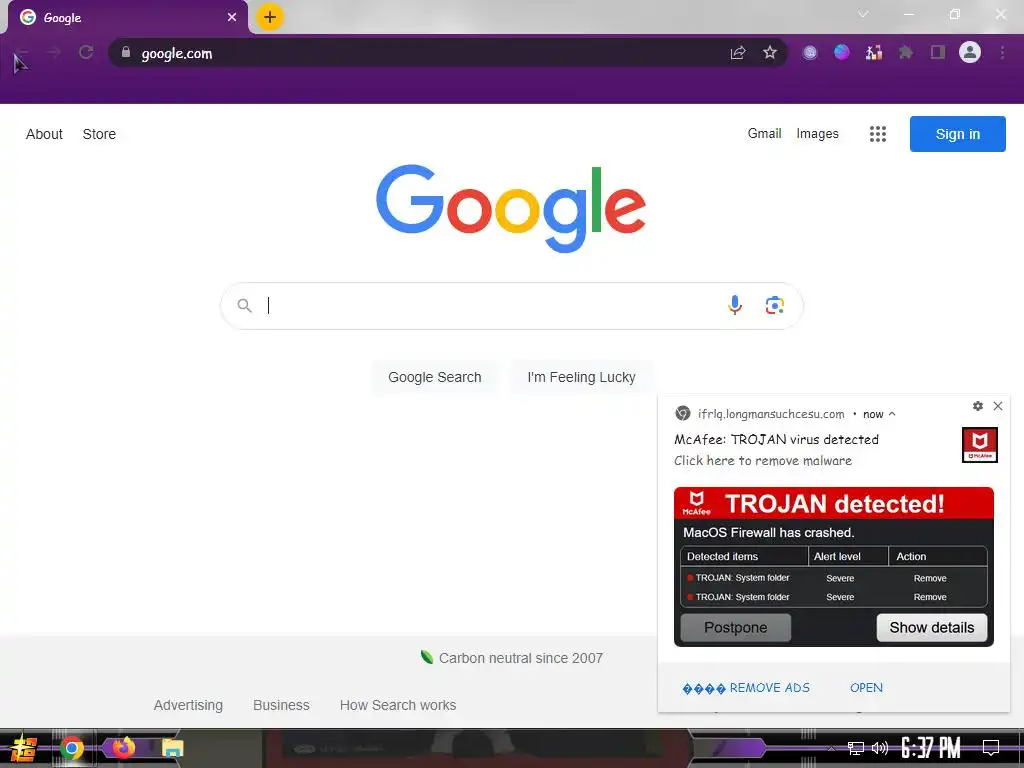This screenshot has height=768, width=1024.
Task: Open the Advertising footer link
Action: click(188, 705)
